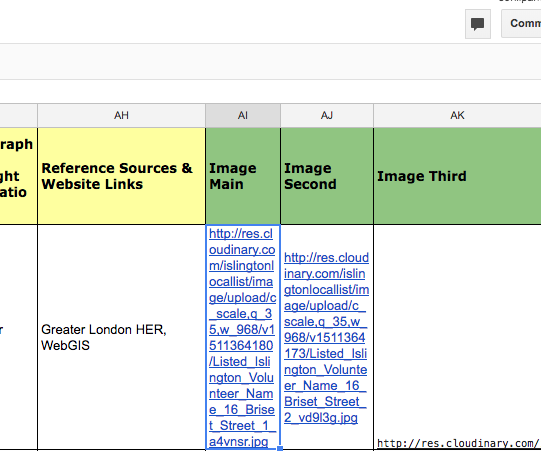Open the Briset_Street_2 cloudinary link
The image size is (541, 451).
pyautogui.click(x=326, y=337)
